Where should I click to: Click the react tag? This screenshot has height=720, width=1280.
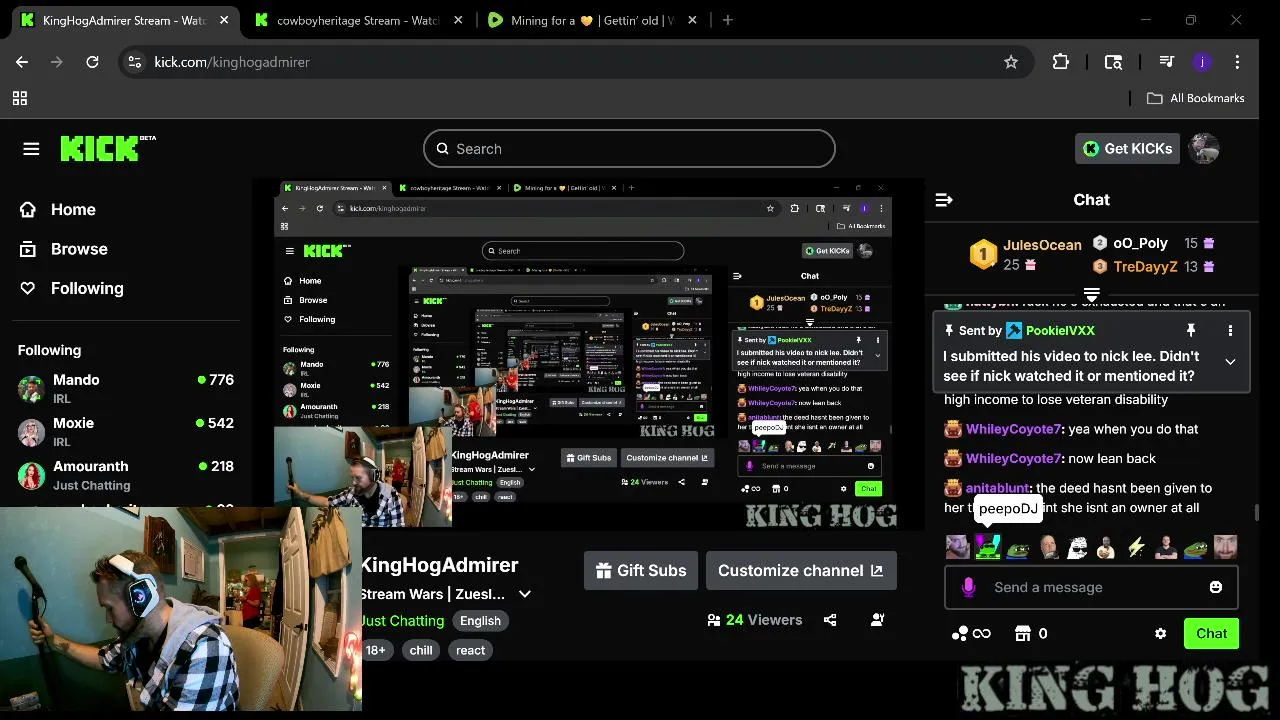[470, 650]
